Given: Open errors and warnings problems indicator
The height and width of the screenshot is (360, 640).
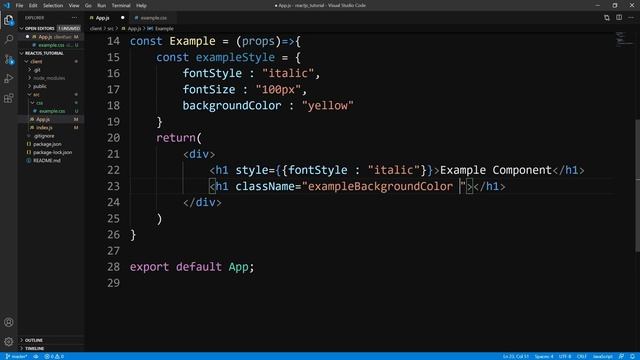Looking at the screenshot, I should (54, 356).
